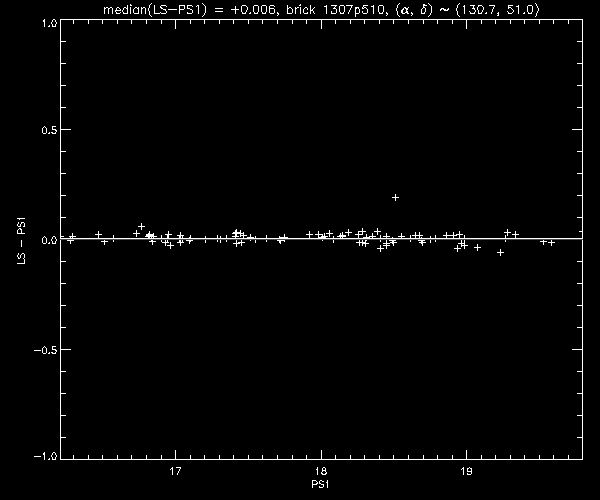Click the x-axis tick label '18'
The height and width of the screenshot is (500, 600).
point(321,471)
